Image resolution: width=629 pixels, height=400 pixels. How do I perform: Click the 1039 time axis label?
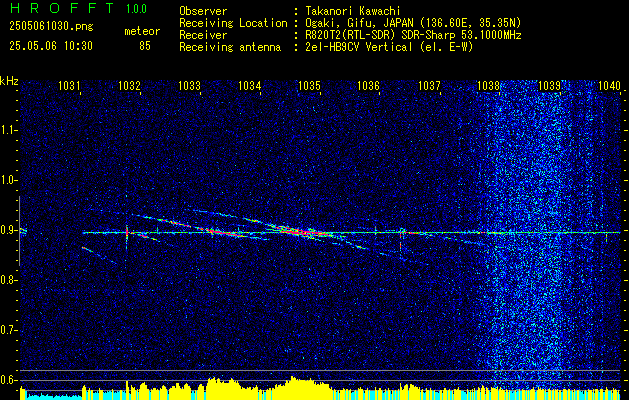coord(549,85)
